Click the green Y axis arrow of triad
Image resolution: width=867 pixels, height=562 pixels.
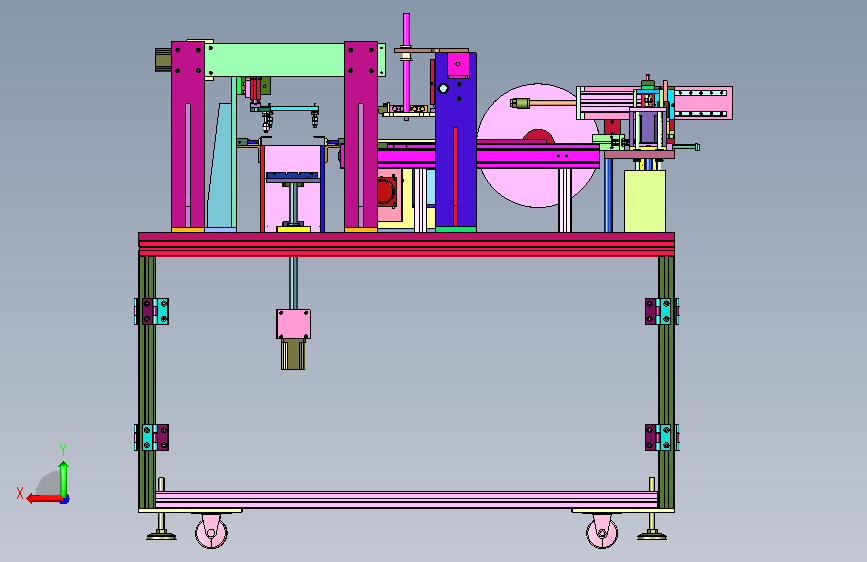pyautogui.click(x=64, y=479)
